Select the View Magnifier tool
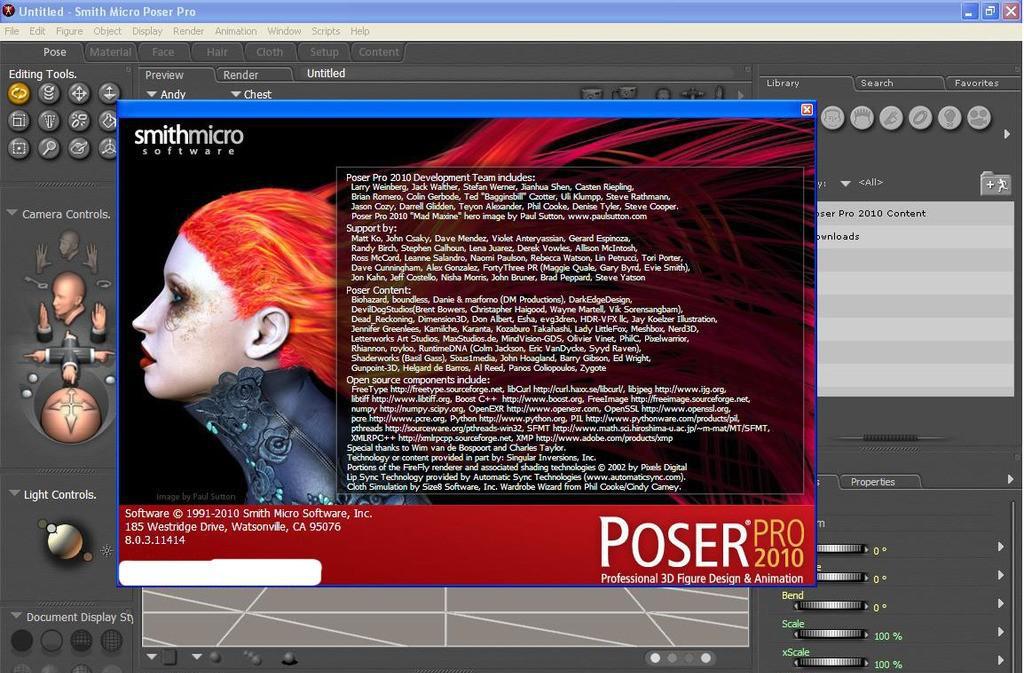The width and height of the screenshot is (1024, 673). (x=49, y=149)
